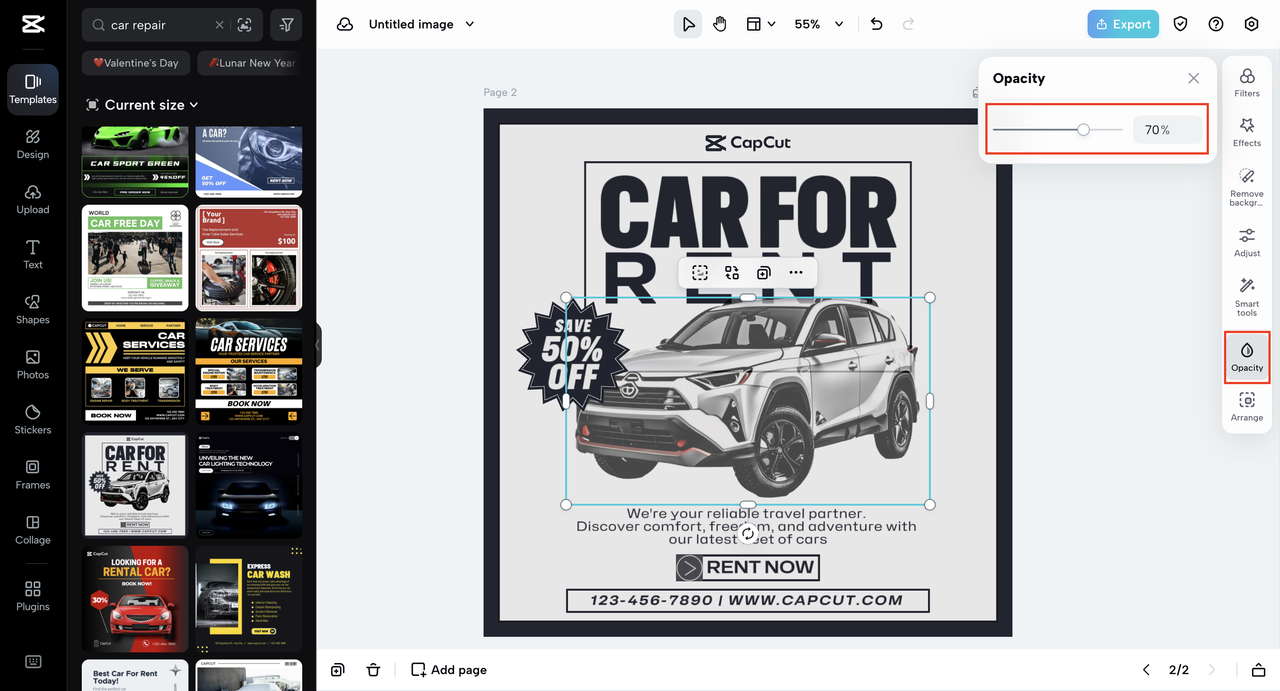
Task: Select the CAR FOR RENT template thumbnail
Action: [x=135, y=486]
